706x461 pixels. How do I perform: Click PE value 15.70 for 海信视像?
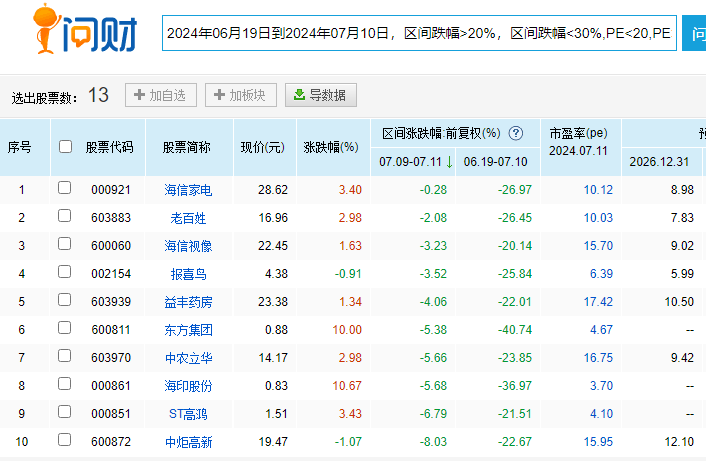(x=598, y=245)
